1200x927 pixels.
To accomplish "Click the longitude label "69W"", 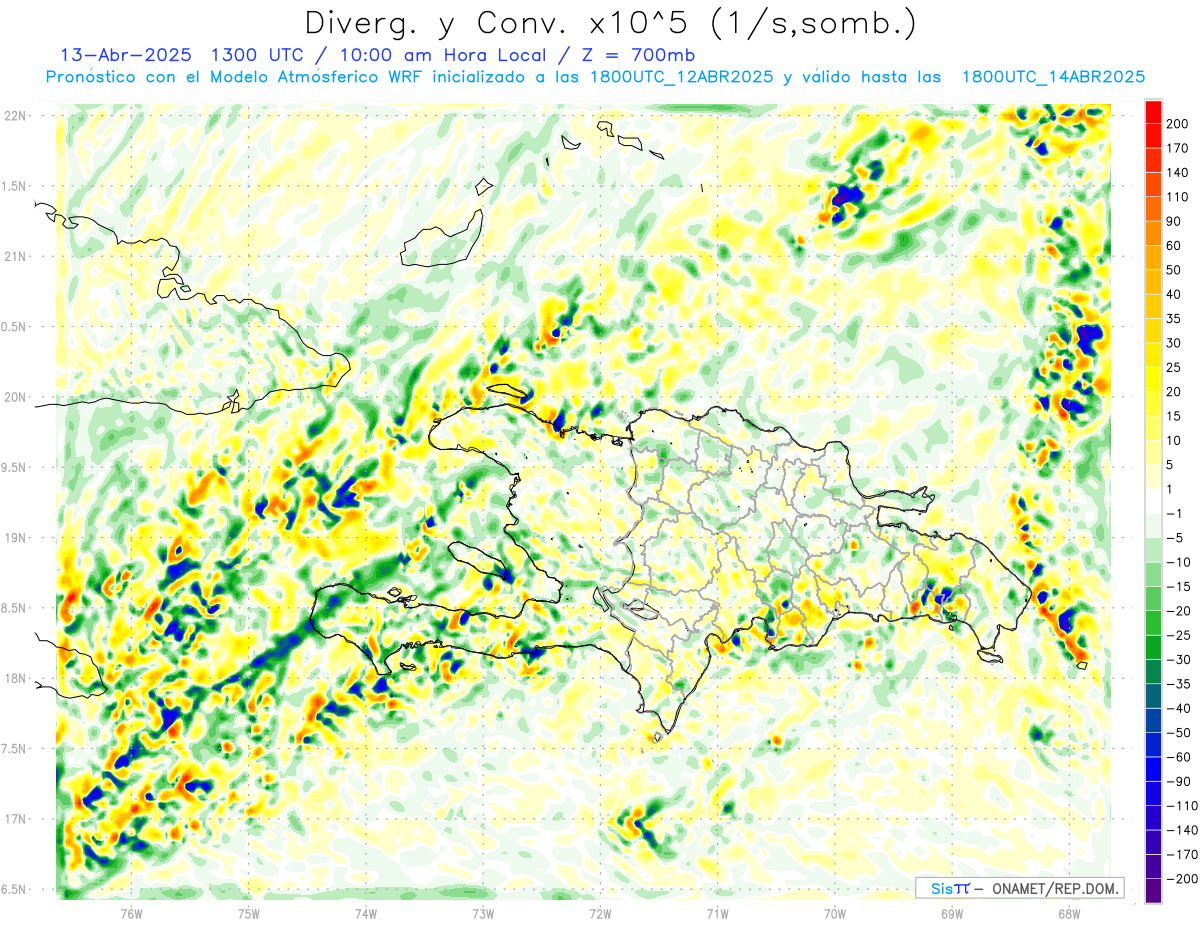I will 952,914.
